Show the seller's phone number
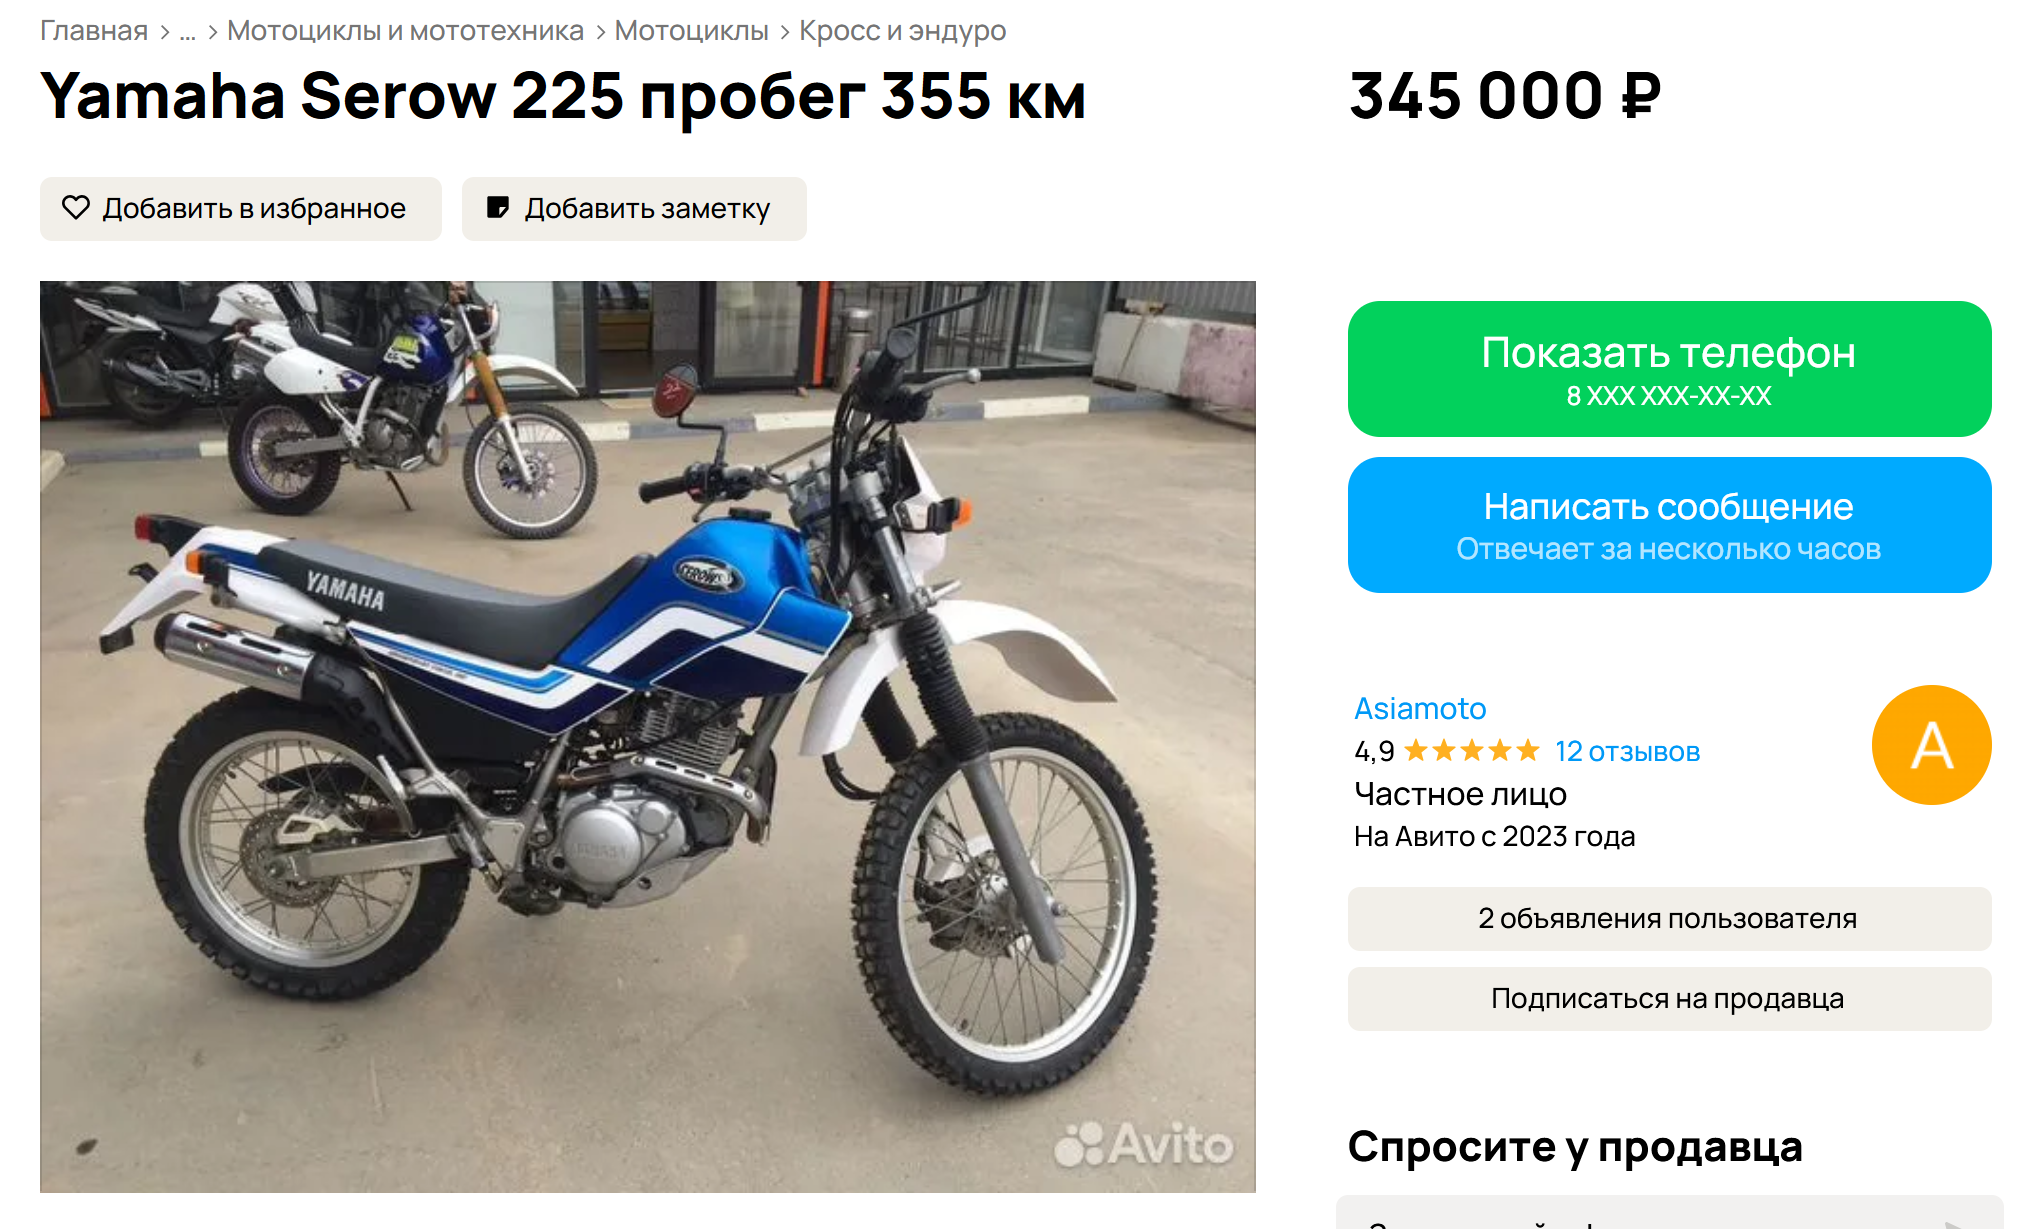 coord(1669,369)
